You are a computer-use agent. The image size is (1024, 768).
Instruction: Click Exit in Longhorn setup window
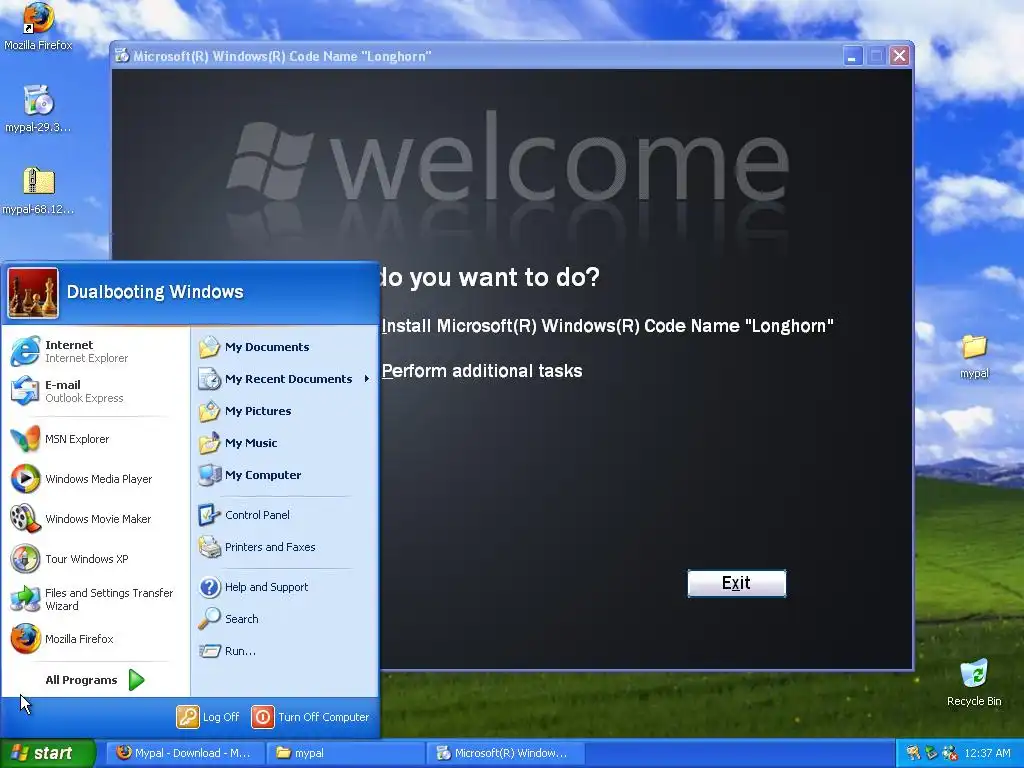coord(737,583)
